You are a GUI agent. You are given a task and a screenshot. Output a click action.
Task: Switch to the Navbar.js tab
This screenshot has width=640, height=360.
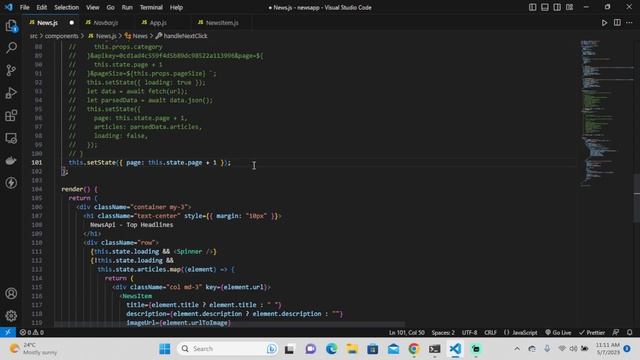[x=105, y=23]
